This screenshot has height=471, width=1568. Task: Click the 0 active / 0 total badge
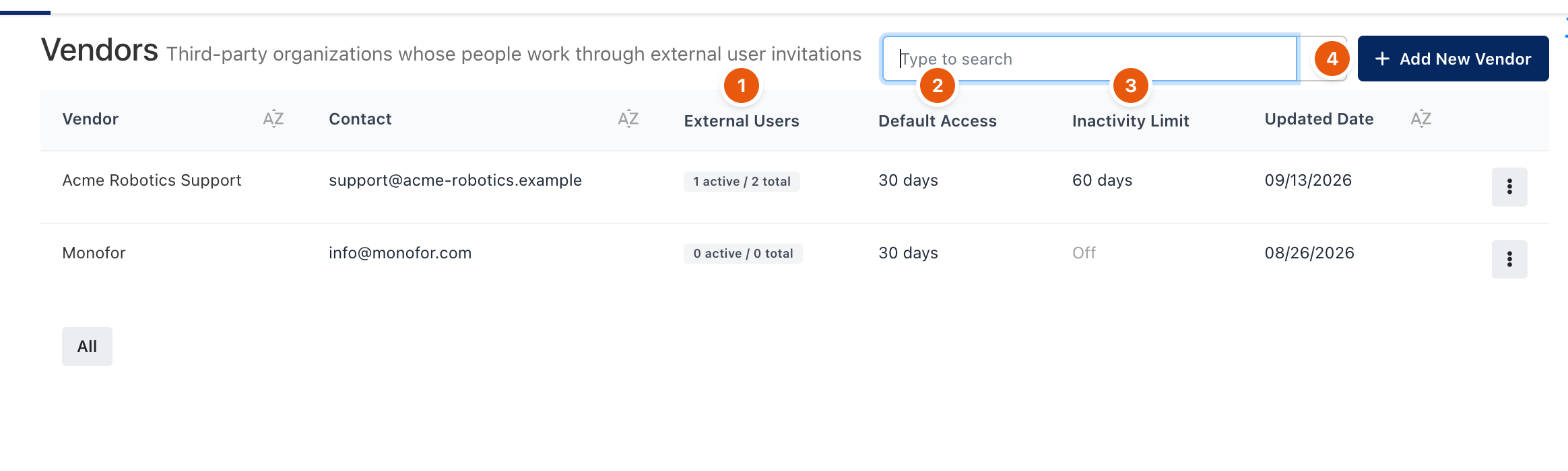pos(743,254)
